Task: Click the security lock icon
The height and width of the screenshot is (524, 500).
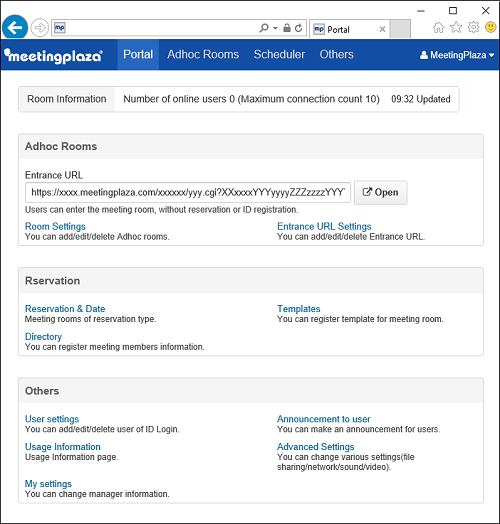Action: (x=287, y=28)
